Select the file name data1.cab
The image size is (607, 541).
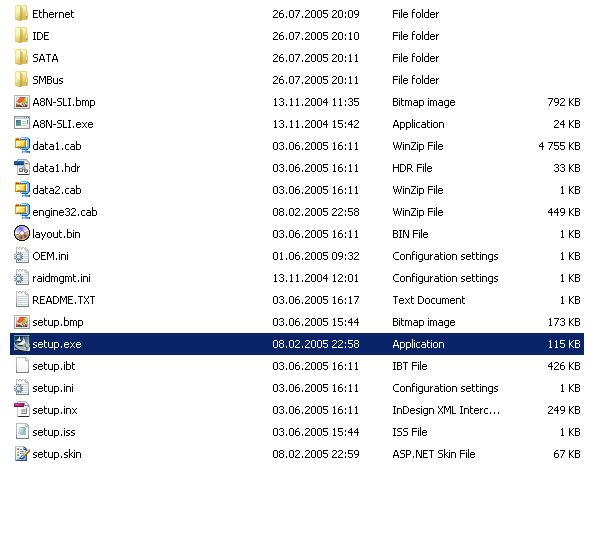point(57,146)
